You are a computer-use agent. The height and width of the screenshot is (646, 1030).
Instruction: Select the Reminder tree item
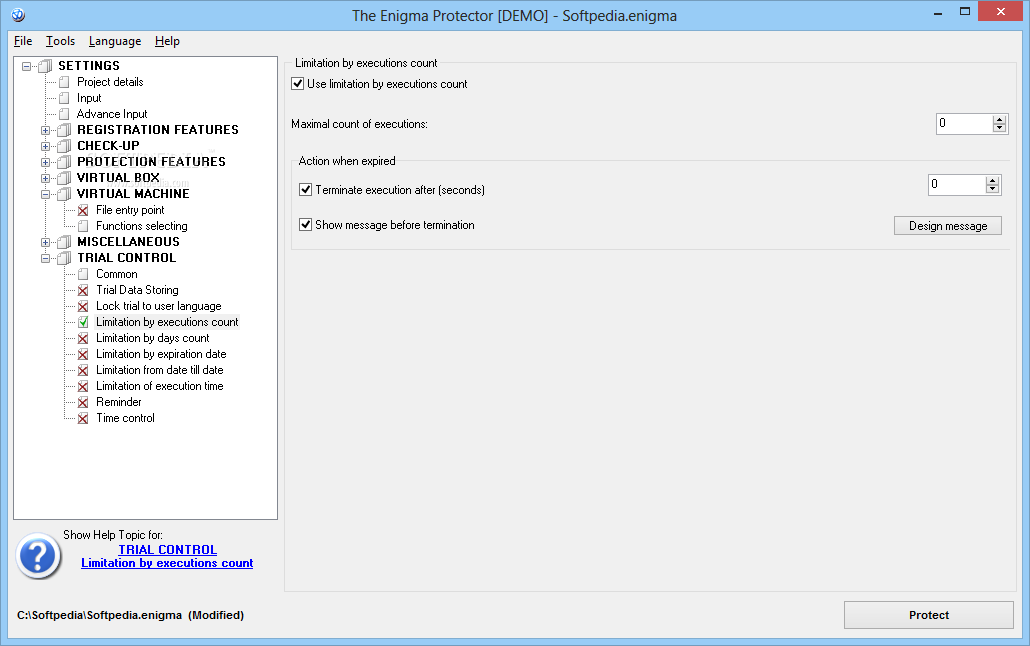118,402
